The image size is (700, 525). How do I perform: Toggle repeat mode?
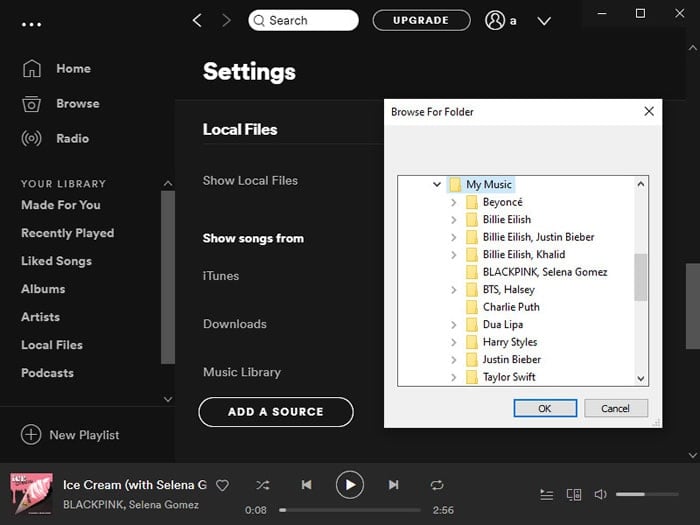437,485
